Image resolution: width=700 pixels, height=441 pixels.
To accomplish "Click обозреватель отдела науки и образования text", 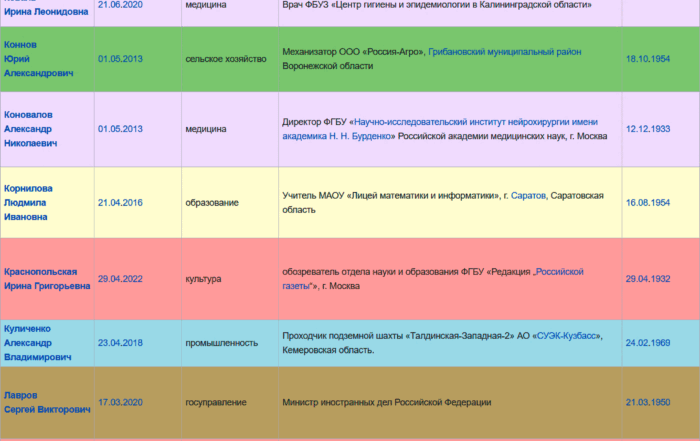I will tap(370, 272).
